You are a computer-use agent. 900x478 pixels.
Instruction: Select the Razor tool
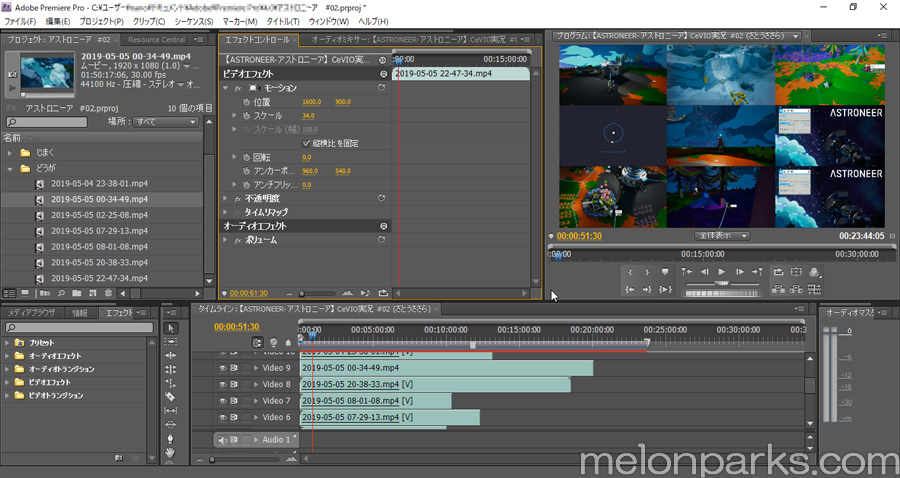click(x=170, y=397)
